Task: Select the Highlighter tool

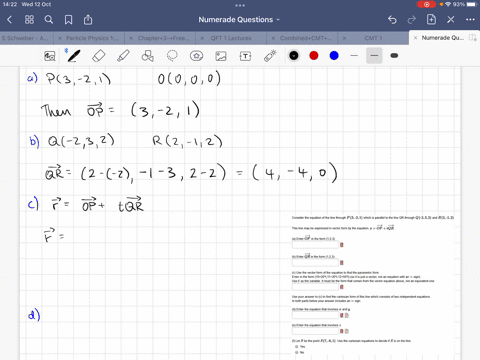Action: (123, 56)
